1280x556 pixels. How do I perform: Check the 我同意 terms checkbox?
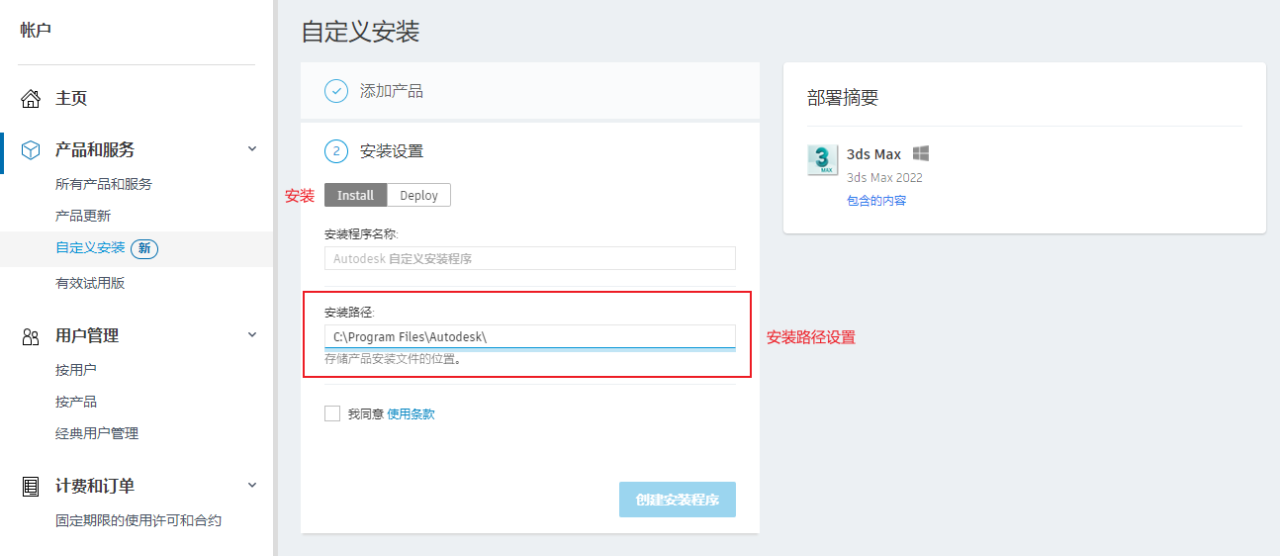(x=333, y=414)
